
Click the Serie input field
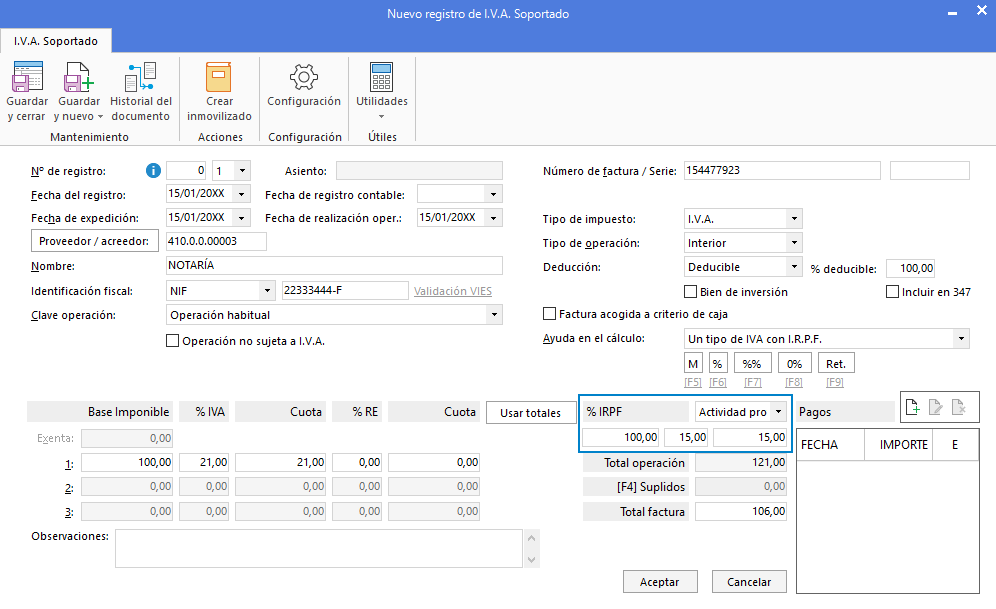pyautogui.click(x=929, y=170)
